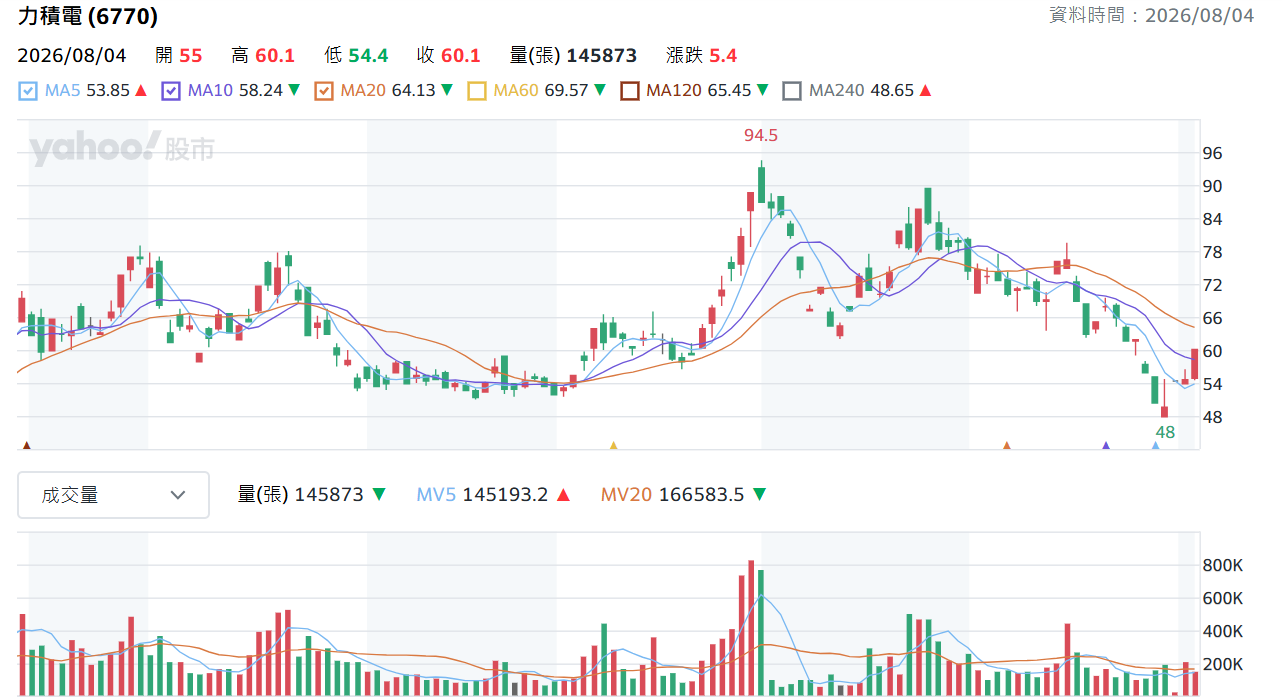The image size is (1282, 697).
Task: Click the opening price 開 55
Action: (x=178, y=55)
